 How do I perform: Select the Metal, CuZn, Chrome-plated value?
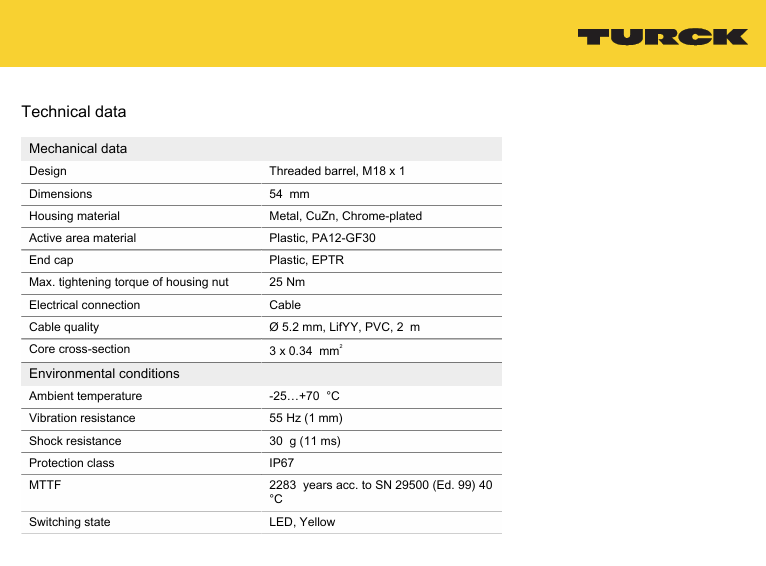tap(345, 216)
